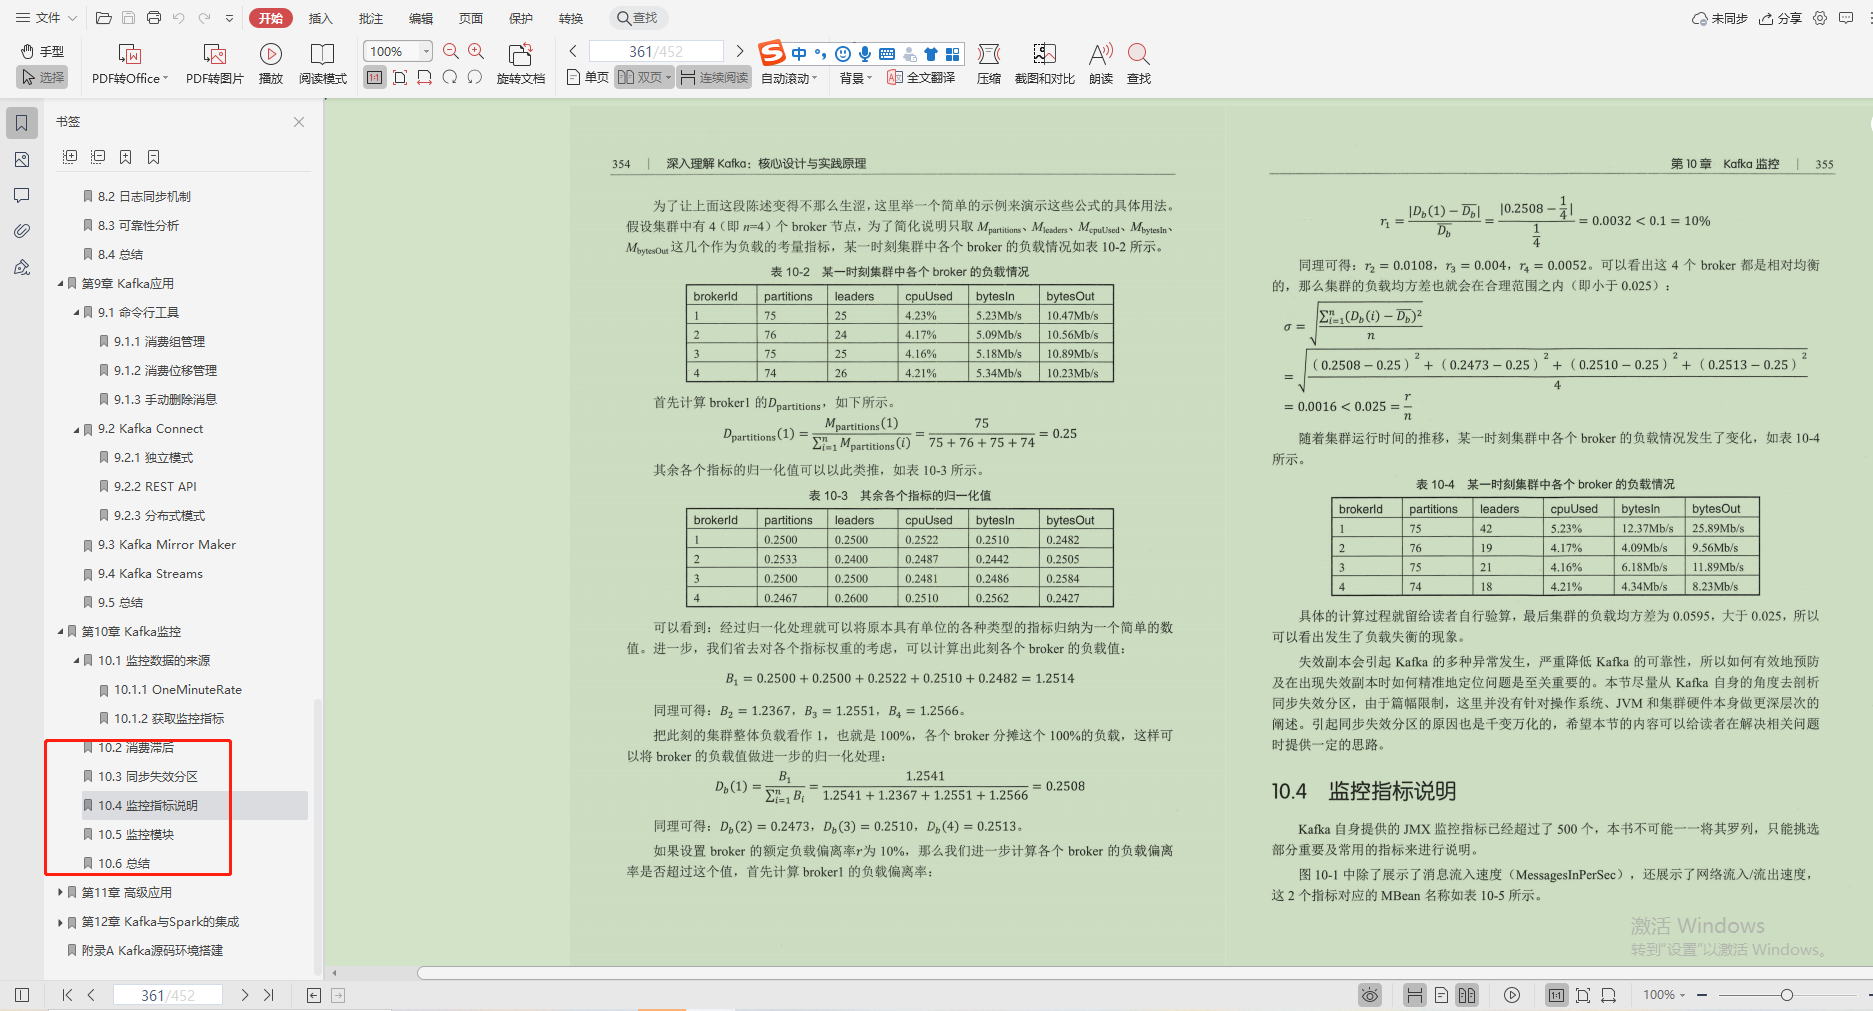
Task: Open bookmark 9.4 Kafka Streams
Action: tap(150, 573)
